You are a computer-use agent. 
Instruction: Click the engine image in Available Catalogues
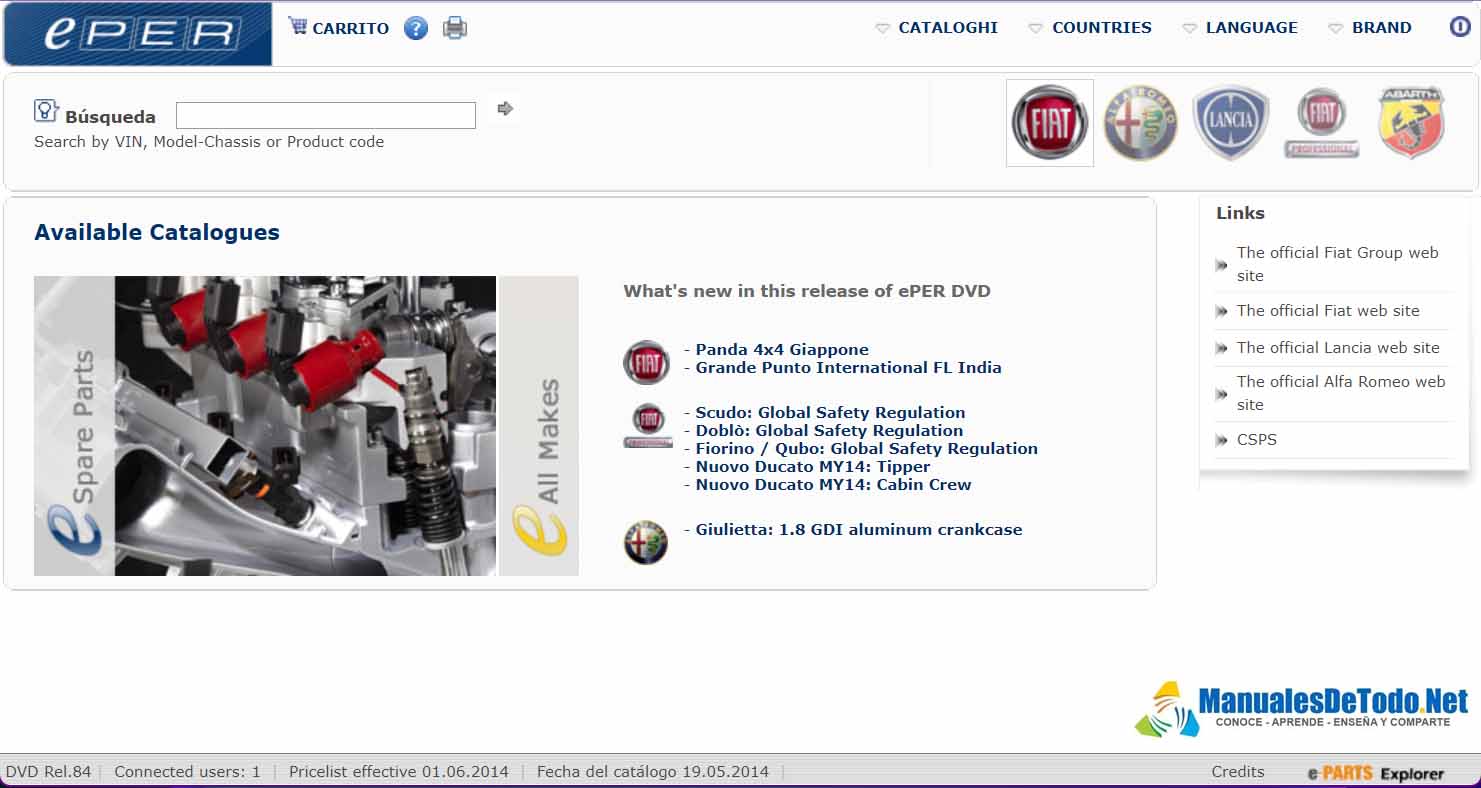(x=305, y=426)
